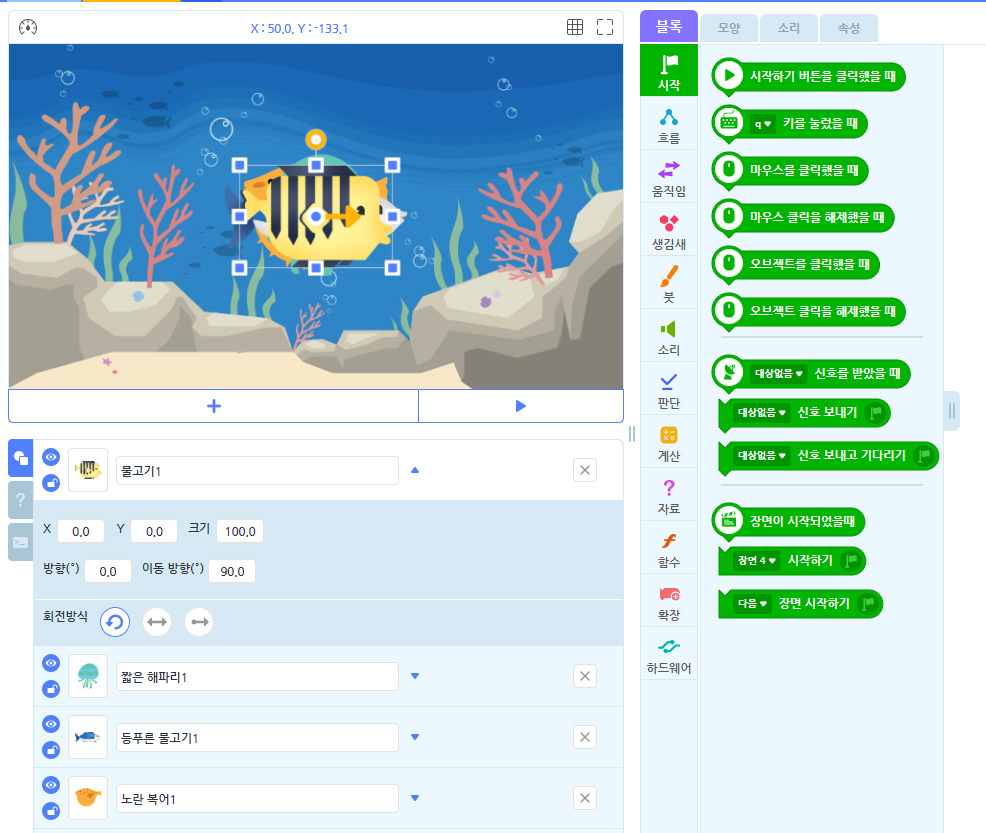Select the 확장 block category

pyautogui.click(x=668, y=603)
